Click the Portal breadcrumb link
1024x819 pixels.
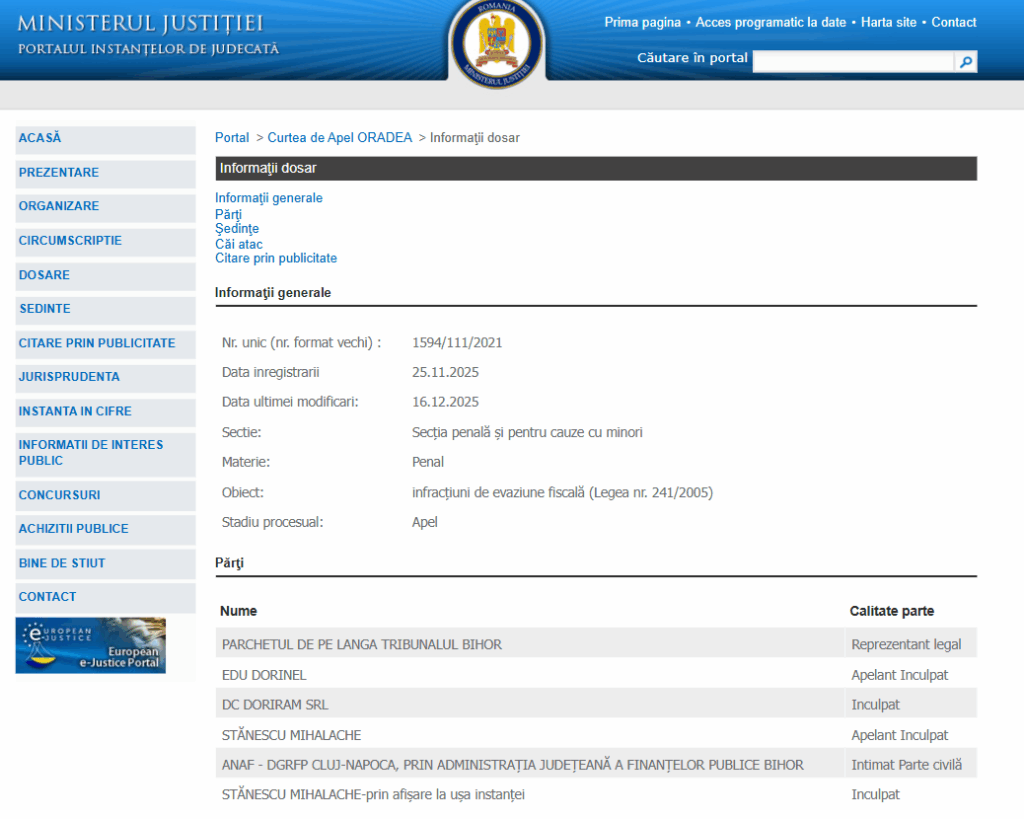[x=232, y=138]
